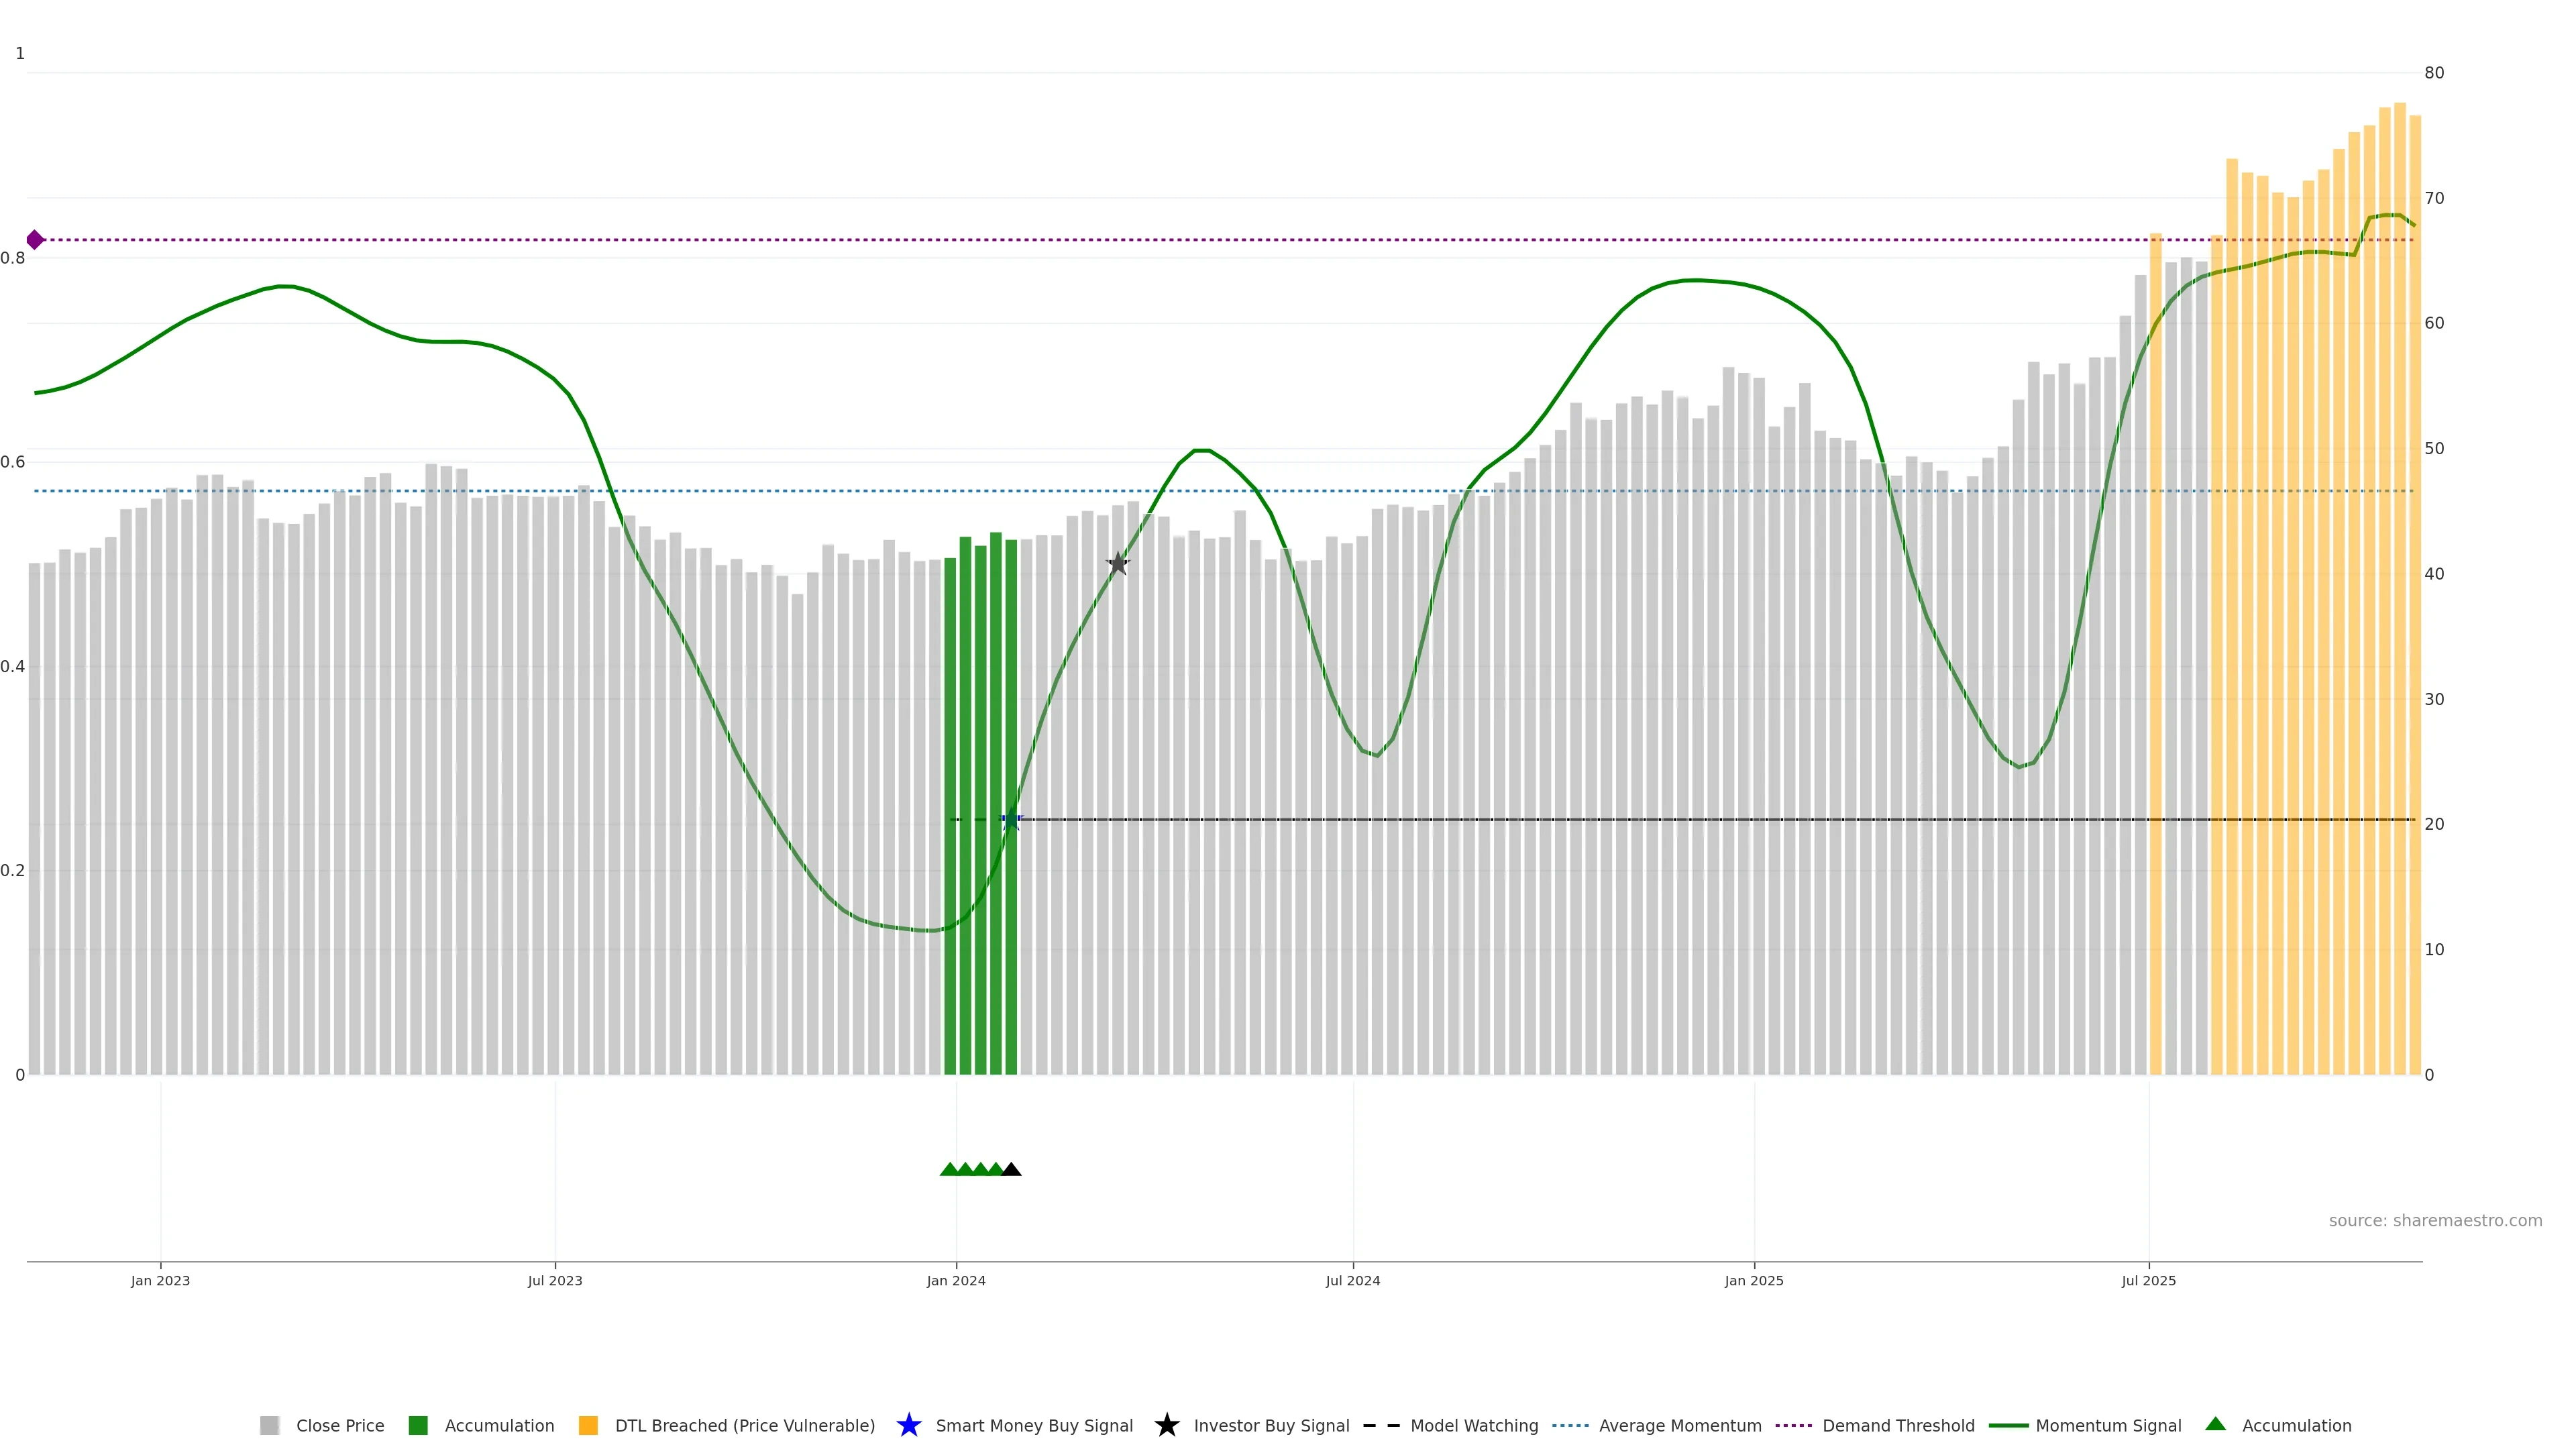
Task: Toggle DTL Breached (Price Vulnerable) legend entry
Action: tap(744, 1426)
